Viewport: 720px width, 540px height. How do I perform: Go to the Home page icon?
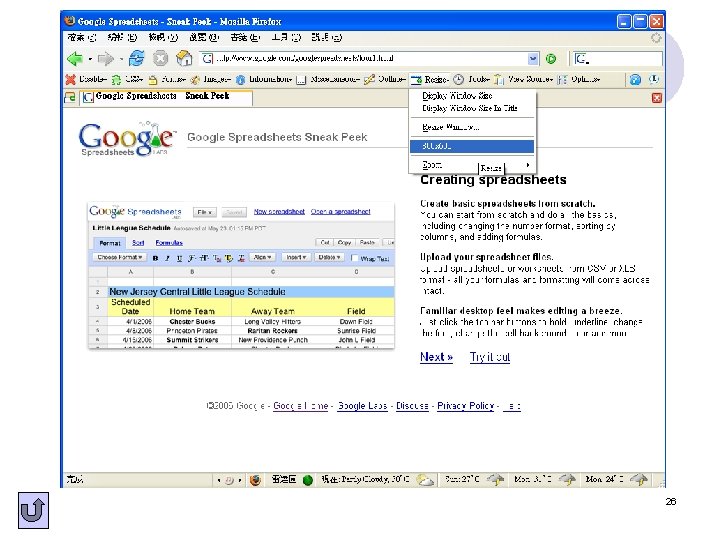(184, 58)
